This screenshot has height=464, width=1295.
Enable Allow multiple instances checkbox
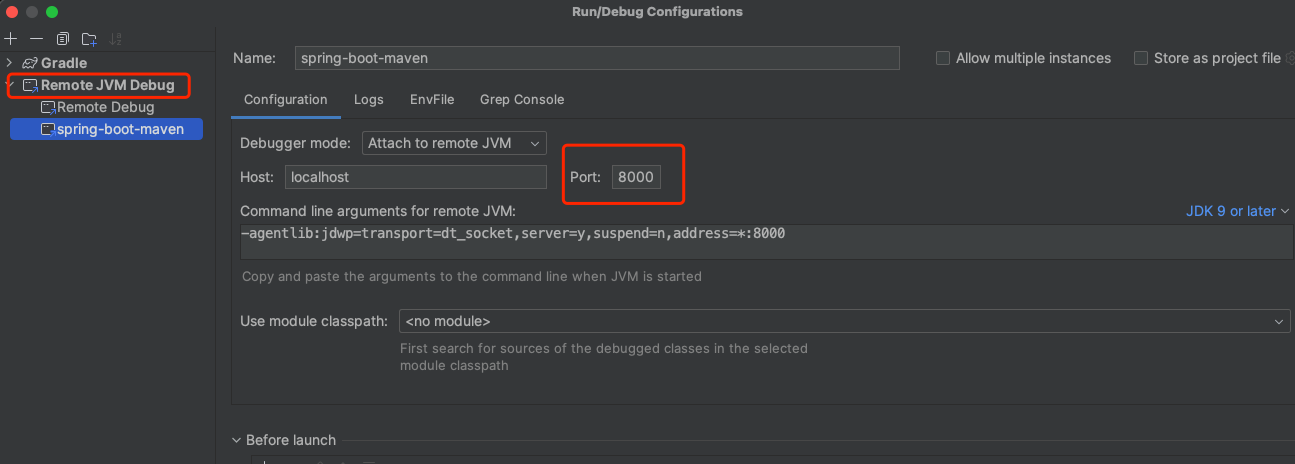(x=943, y=58)
